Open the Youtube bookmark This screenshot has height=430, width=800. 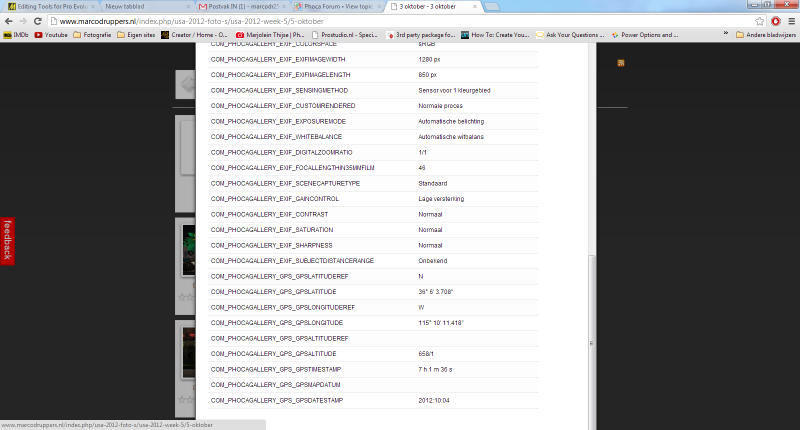[50, 34]
